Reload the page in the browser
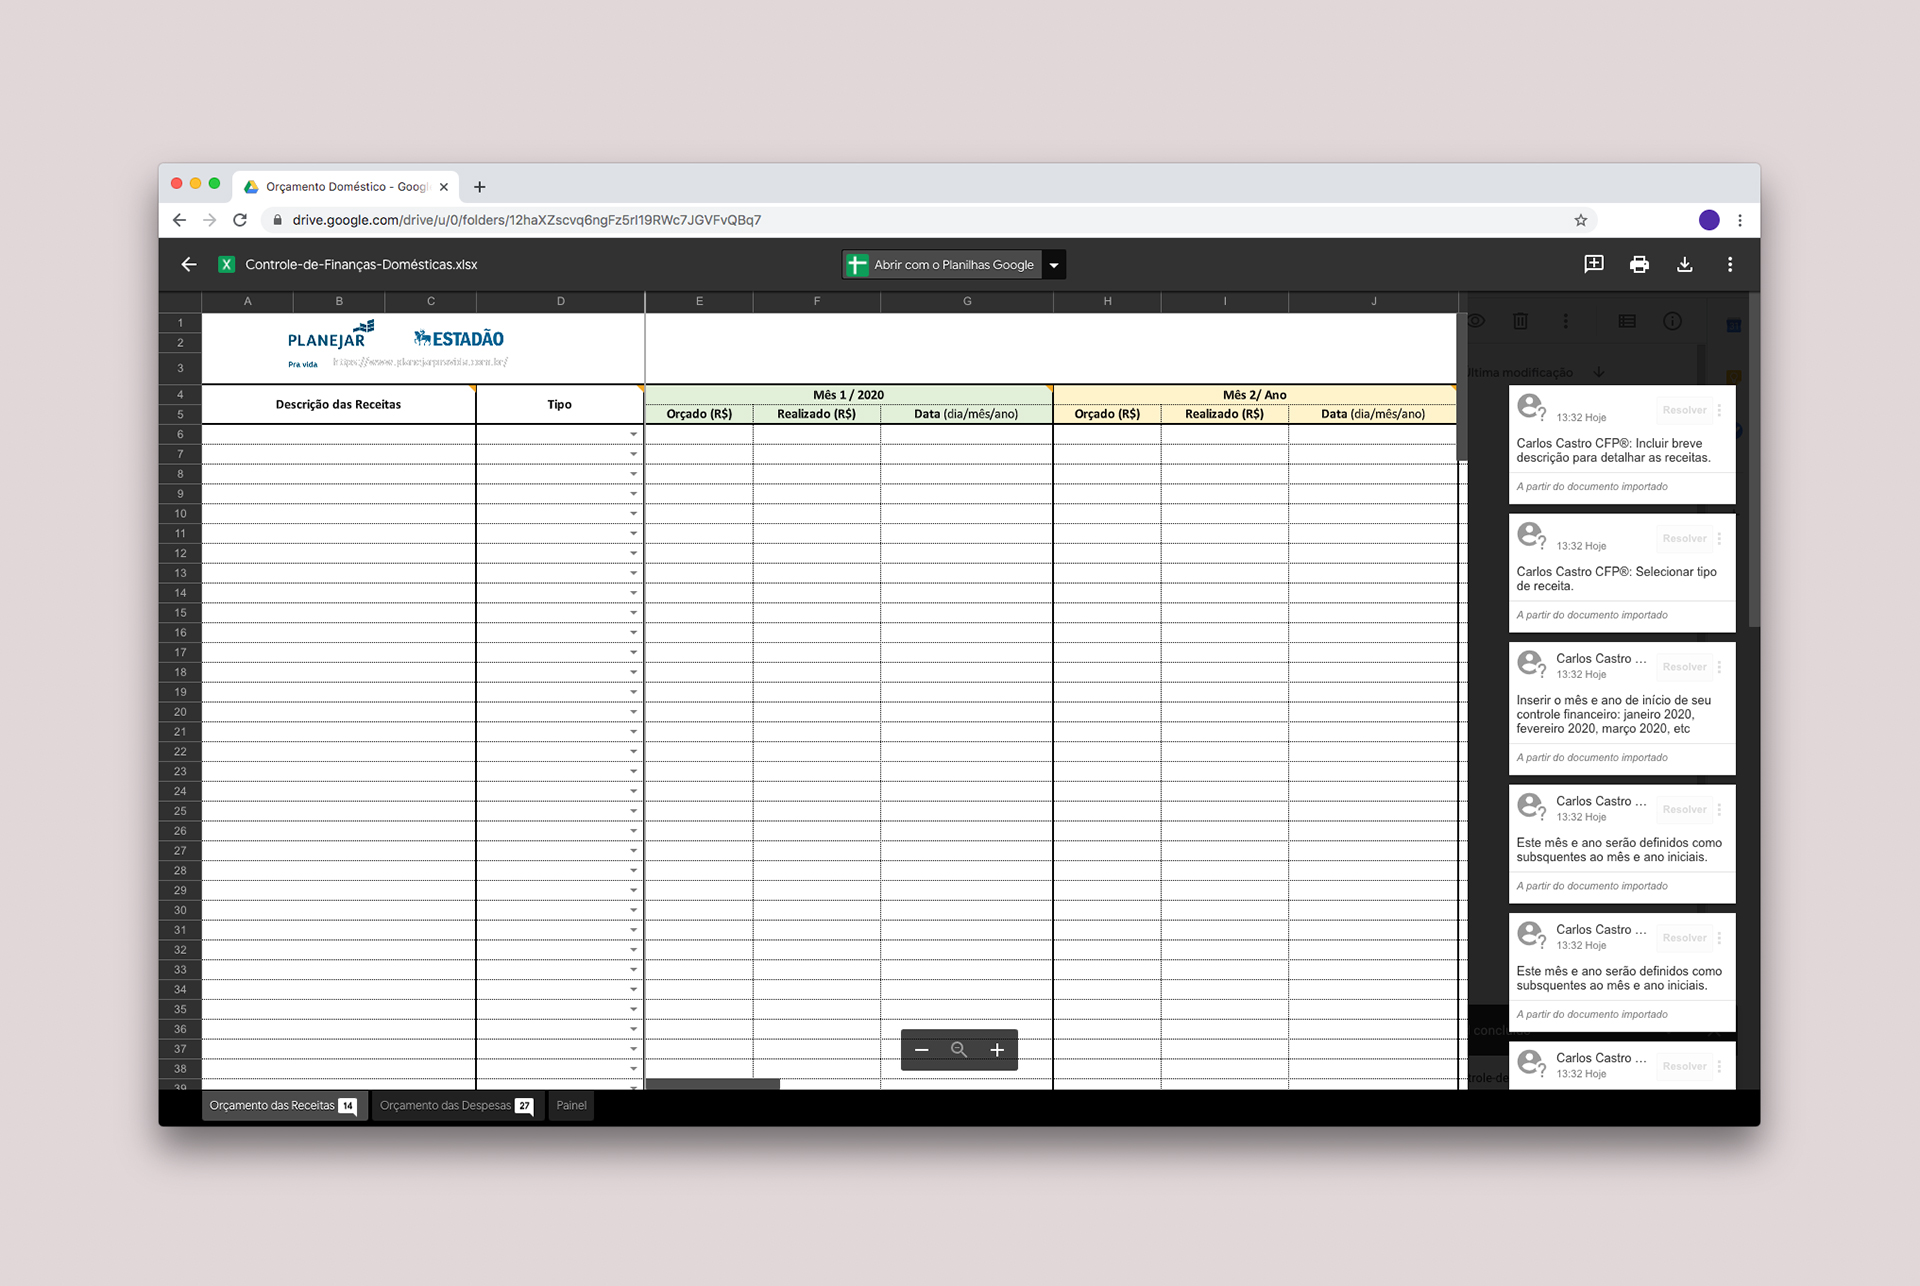1920x1286 pixels. 240,220
